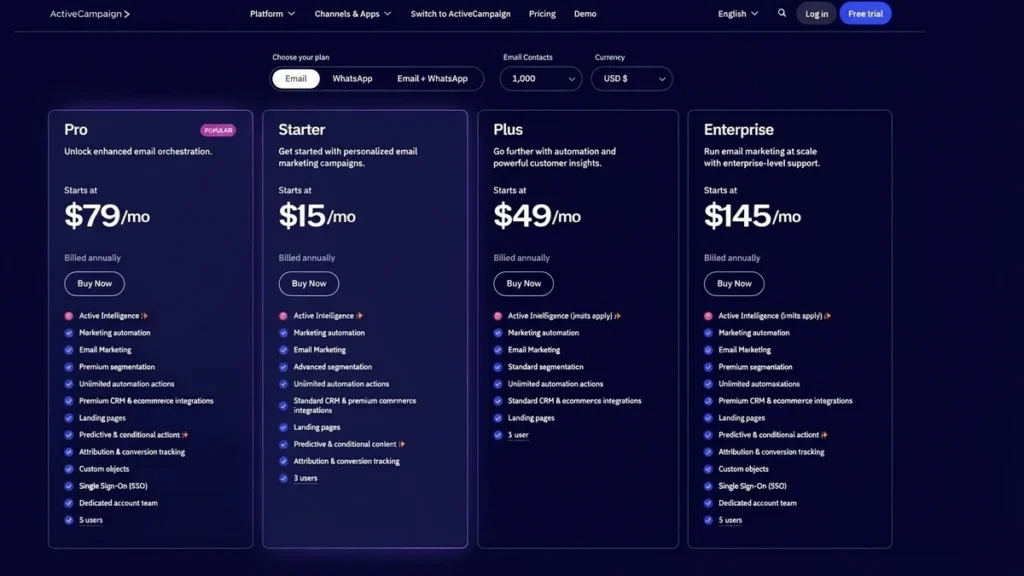Click checkmark next to Enterprise Premium segmentation
The image size is (1024, 576).
709,367
